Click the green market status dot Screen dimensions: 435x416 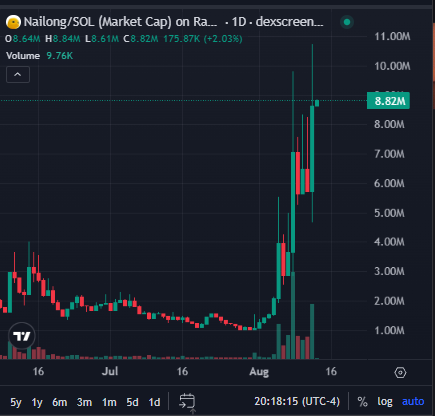pyautogui.click(x=347, y=22)
